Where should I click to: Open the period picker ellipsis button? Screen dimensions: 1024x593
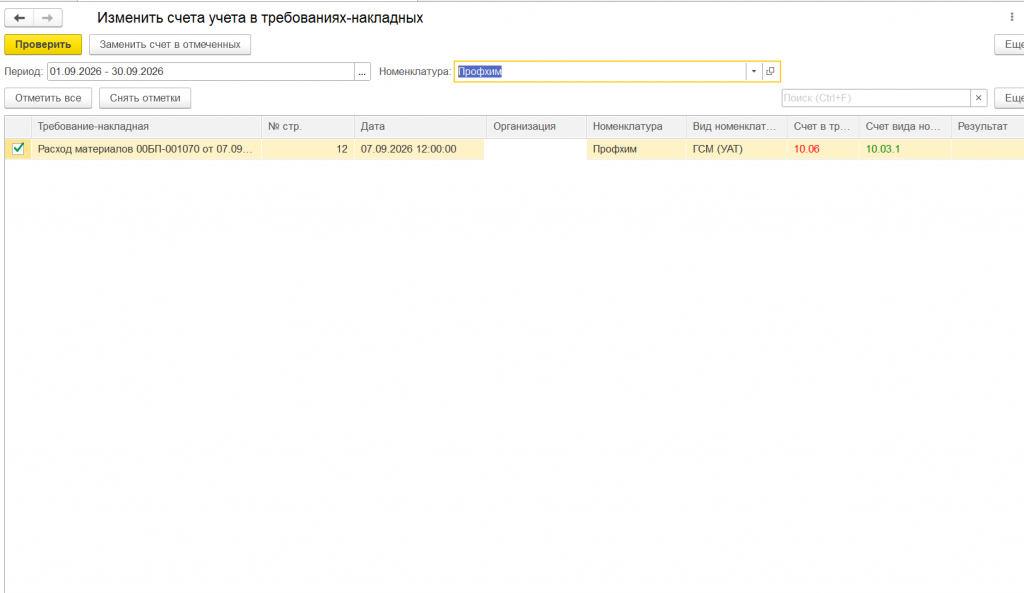(362, 71)
